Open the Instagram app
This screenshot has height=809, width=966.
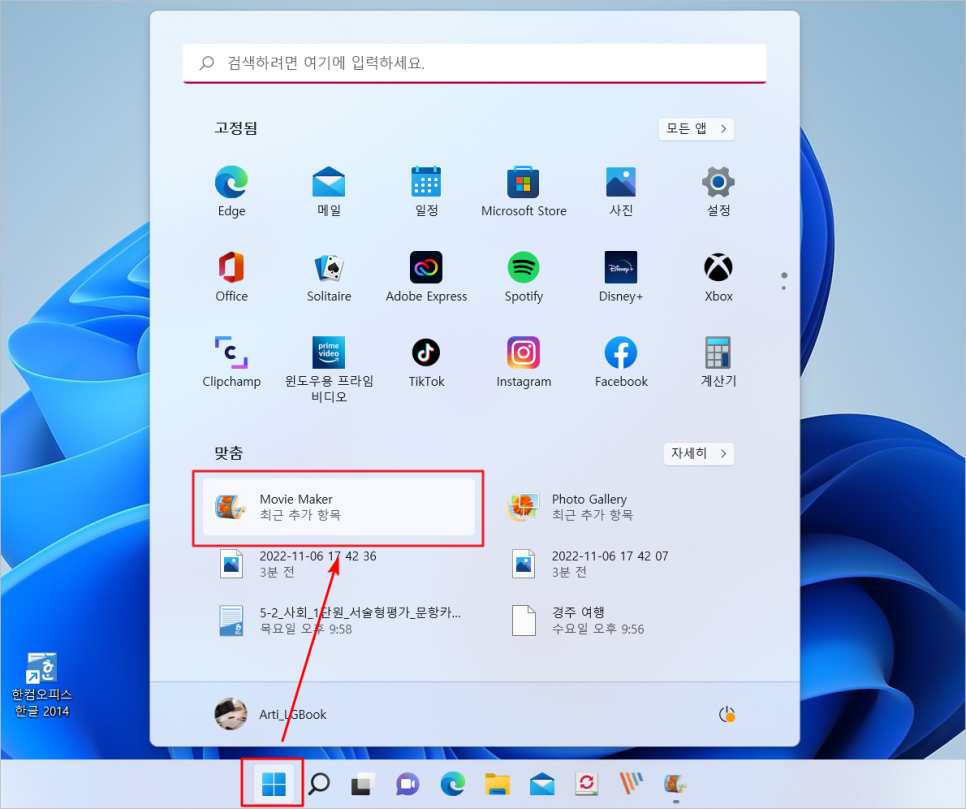click(x=524, y=362)
